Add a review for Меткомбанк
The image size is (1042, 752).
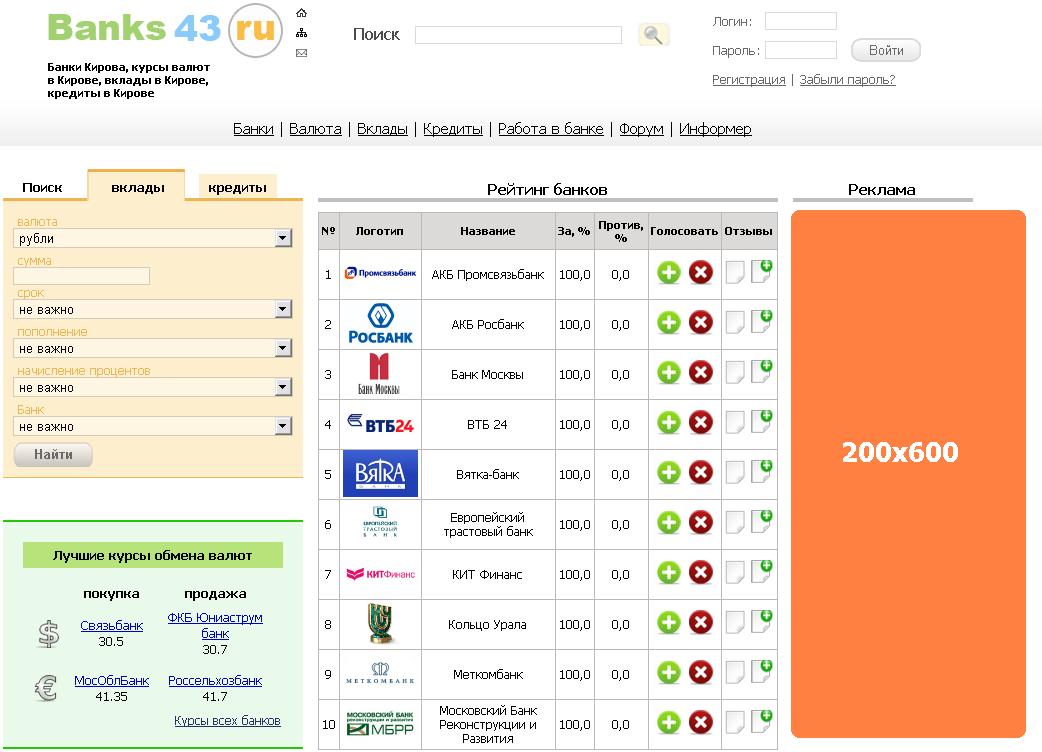(x=762, y=672)
